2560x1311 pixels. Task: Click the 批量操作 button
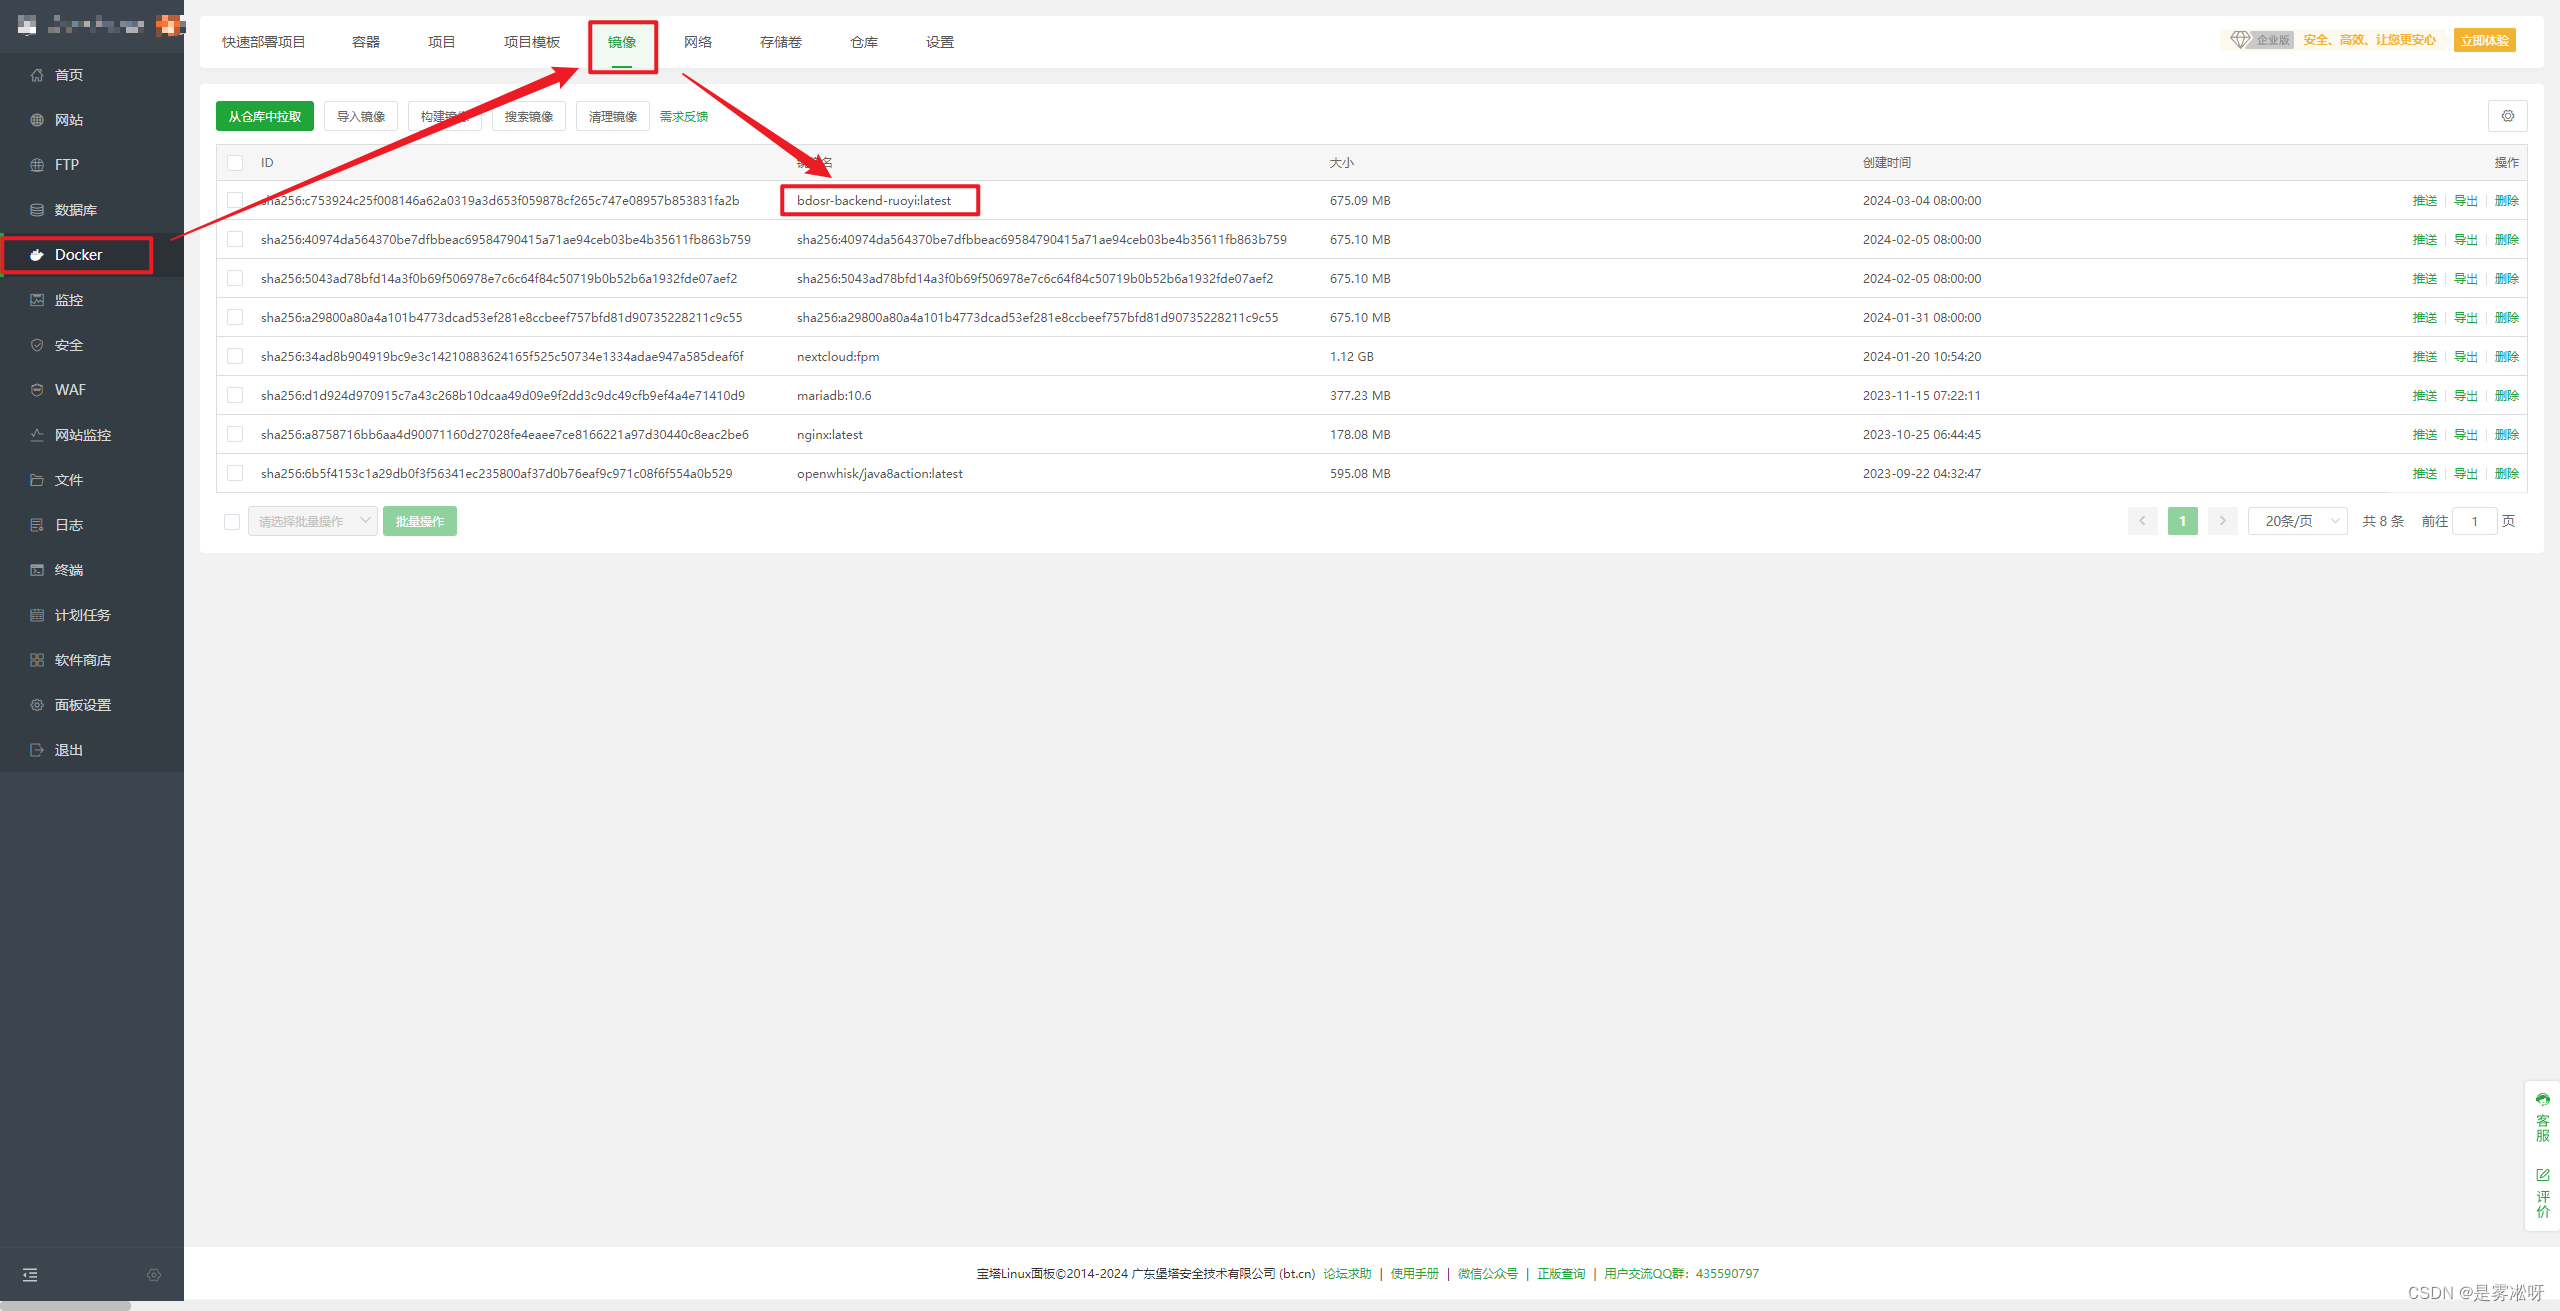[x=420, y=521]
